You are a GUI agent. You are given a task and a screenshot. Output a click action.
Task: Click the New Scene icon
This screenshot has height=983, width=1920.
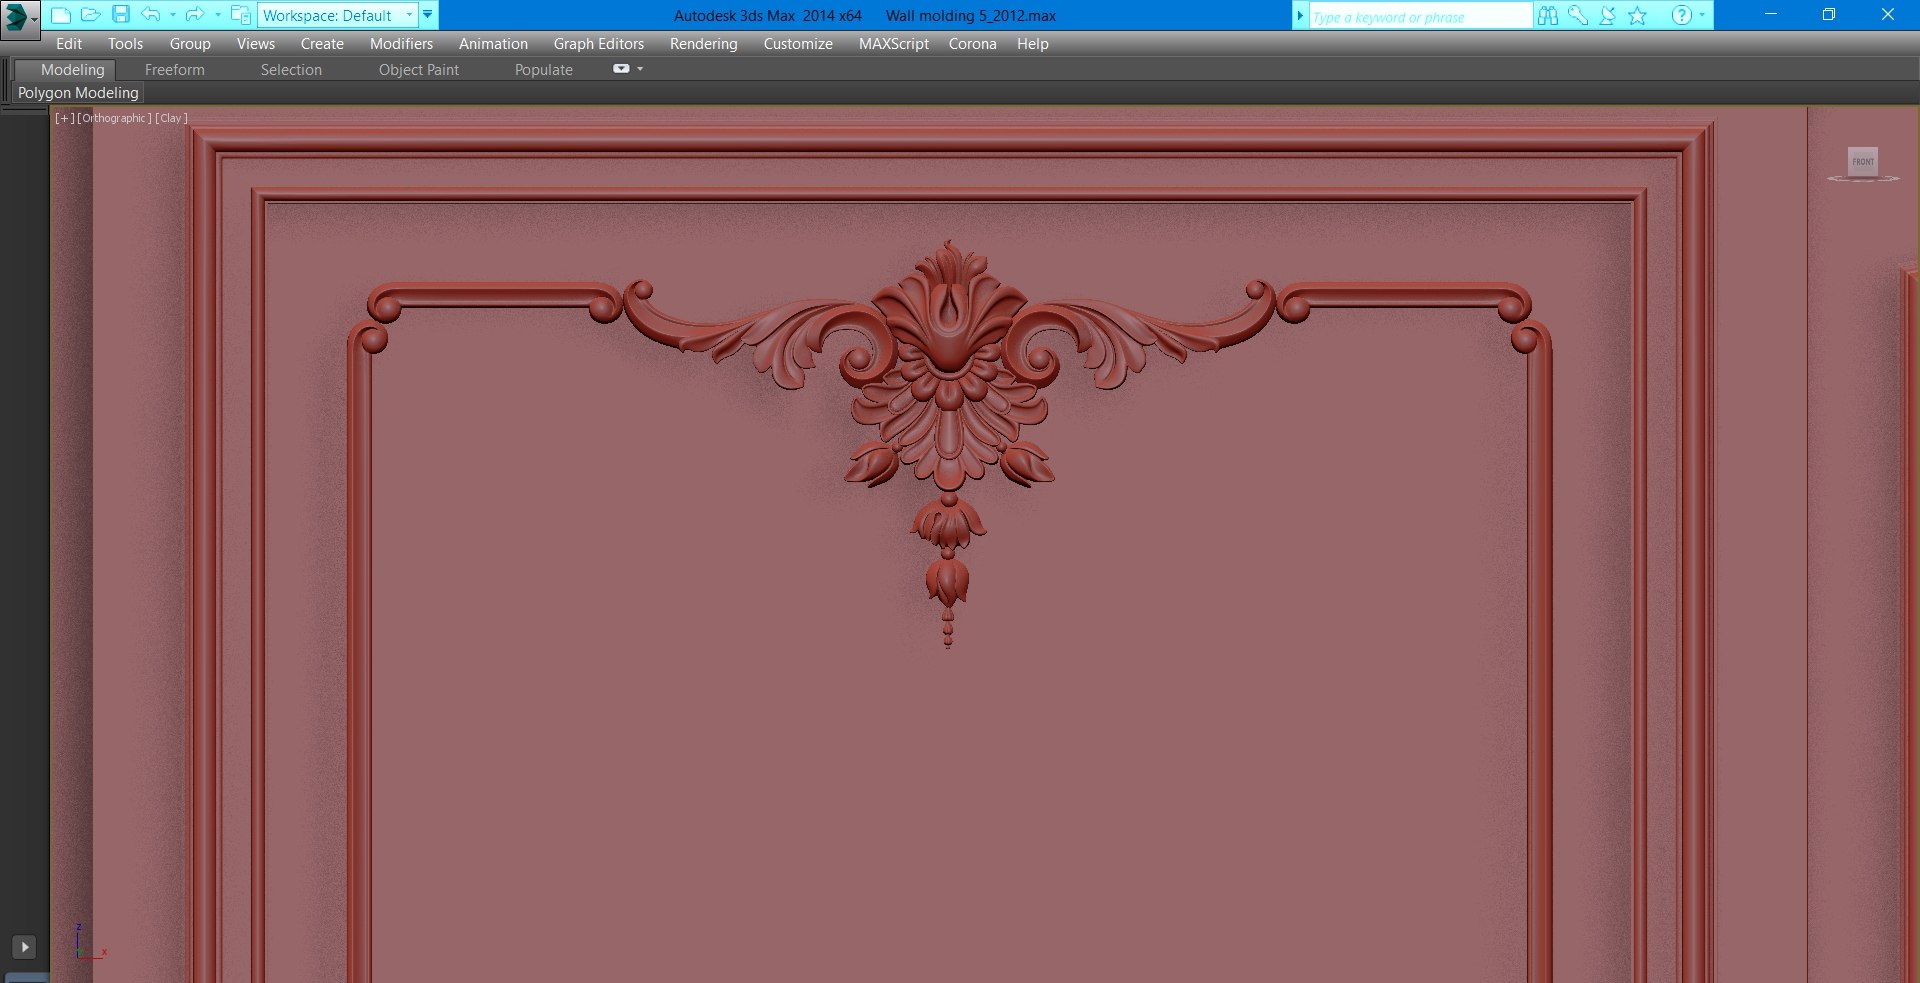click(61, 15)
